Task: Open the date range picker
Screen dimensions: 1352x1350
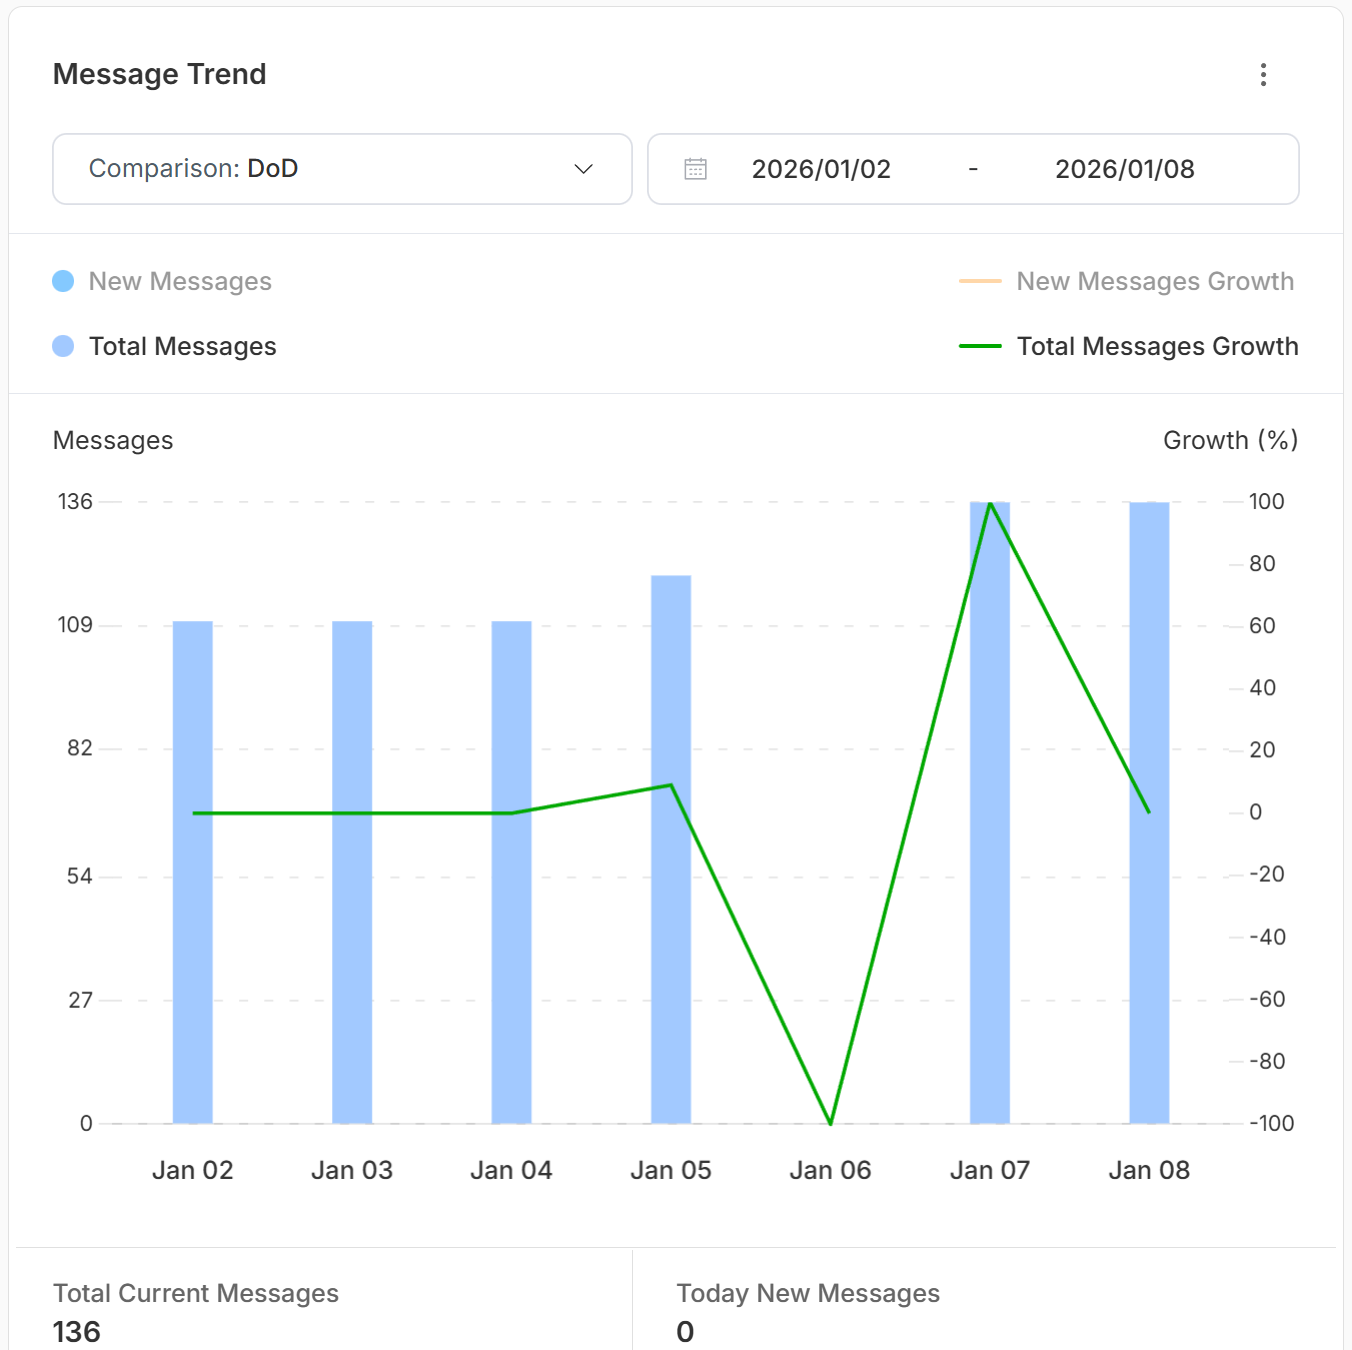Action: [973, 169]
